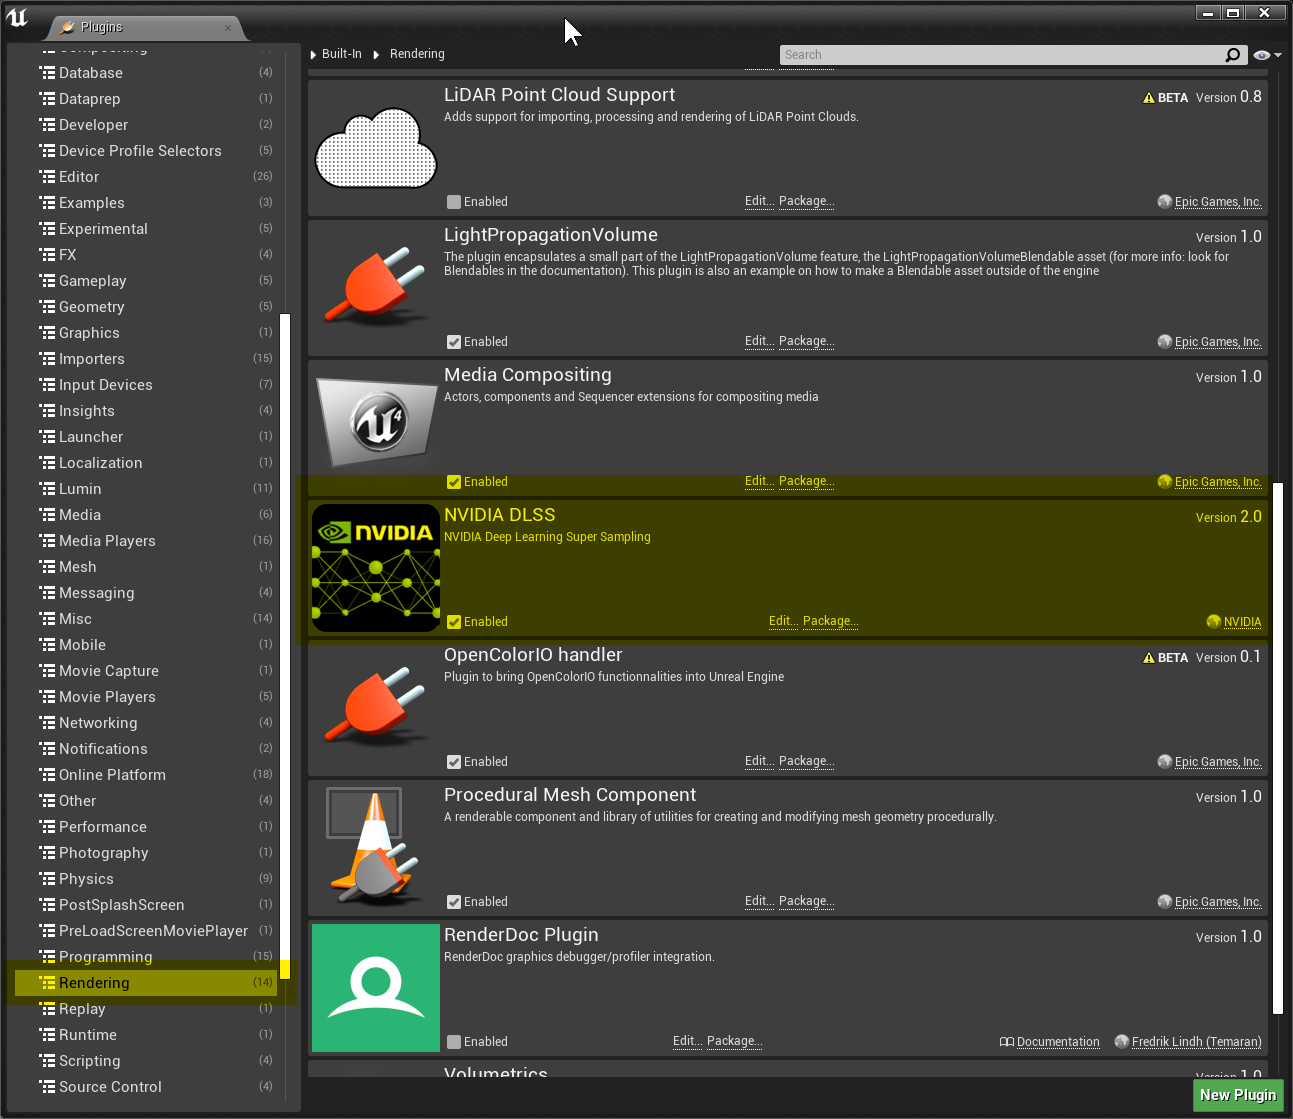The height and width of the screenshot is (1119, 1293).
Task: Click the Mesh category list icon
Action: tap(47, 567)
